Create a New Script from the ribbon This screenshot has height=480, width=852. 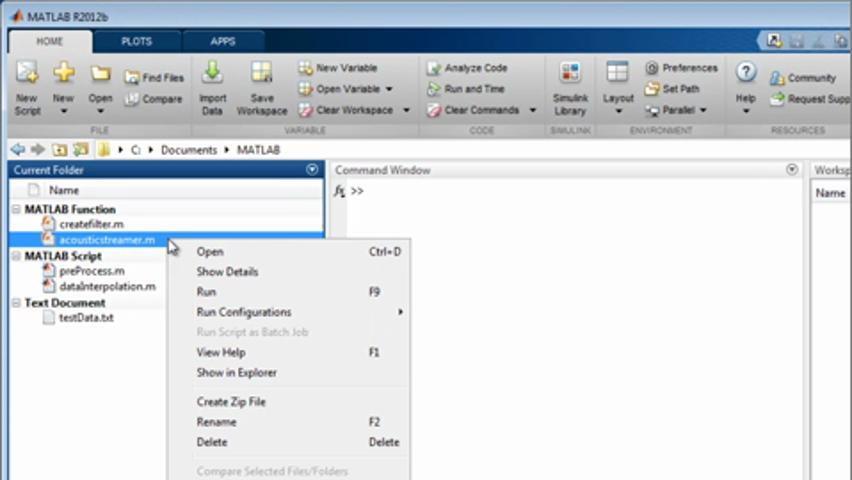(27, 88)
